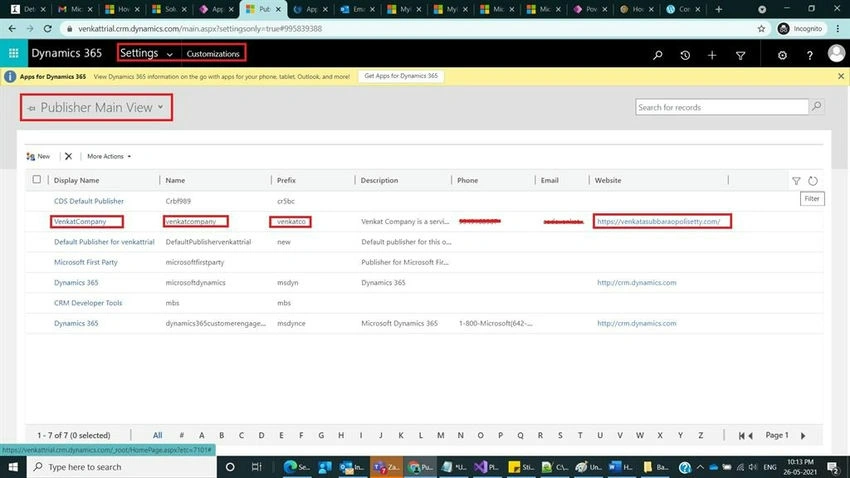The width and height of the screenshot is (850, 478).
Task: Reload the browser page
Action: pyautogui.click(x=48, y=29)
